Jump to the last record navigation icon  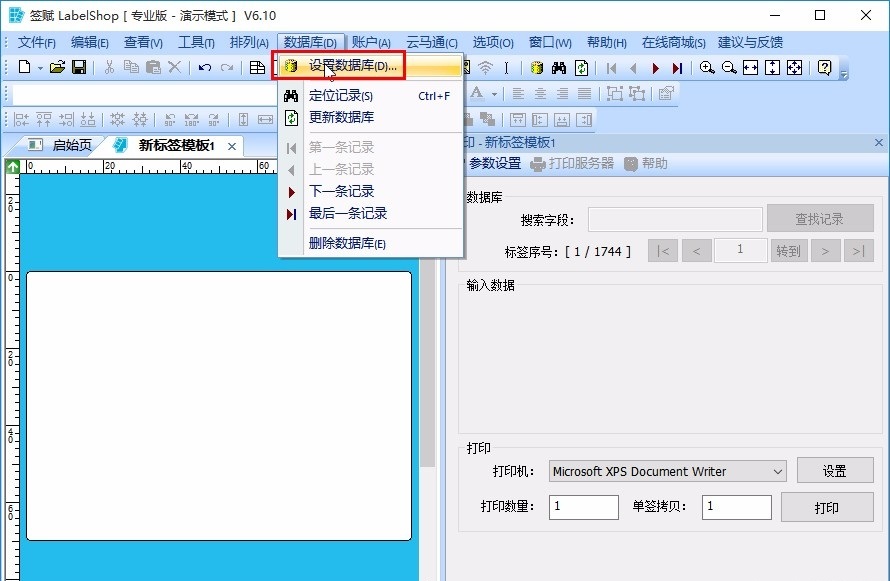pos(677,67)
